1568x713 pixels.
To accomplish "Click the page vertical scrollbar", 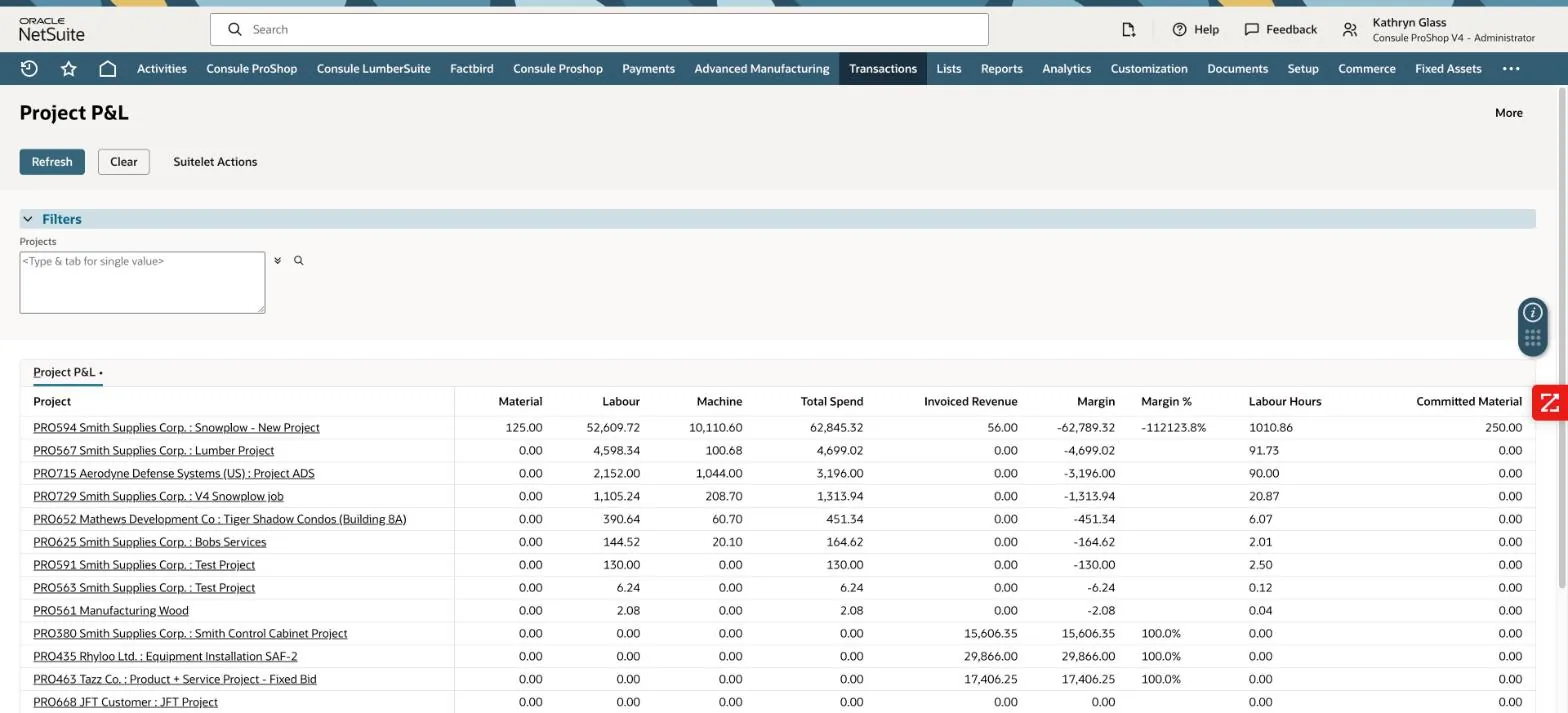I will point(1562,337).
